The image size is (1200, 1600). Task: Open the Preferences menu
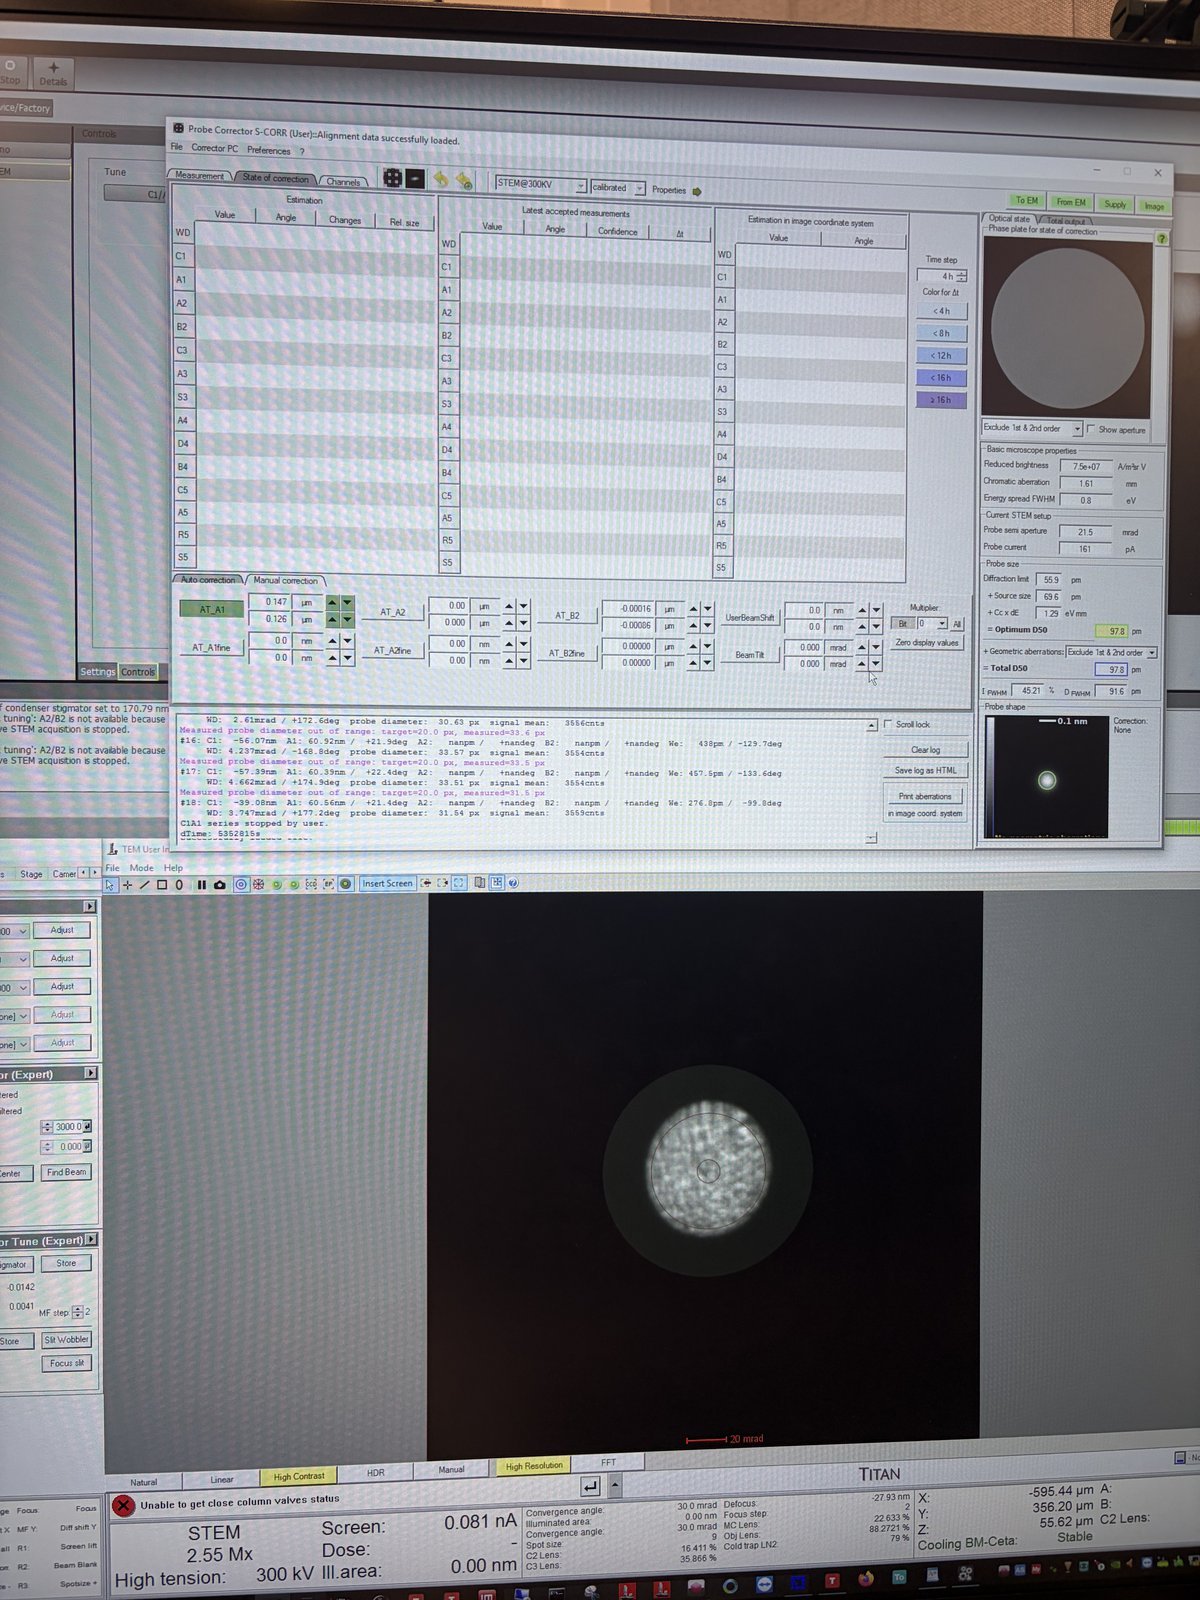pos(268,150)
